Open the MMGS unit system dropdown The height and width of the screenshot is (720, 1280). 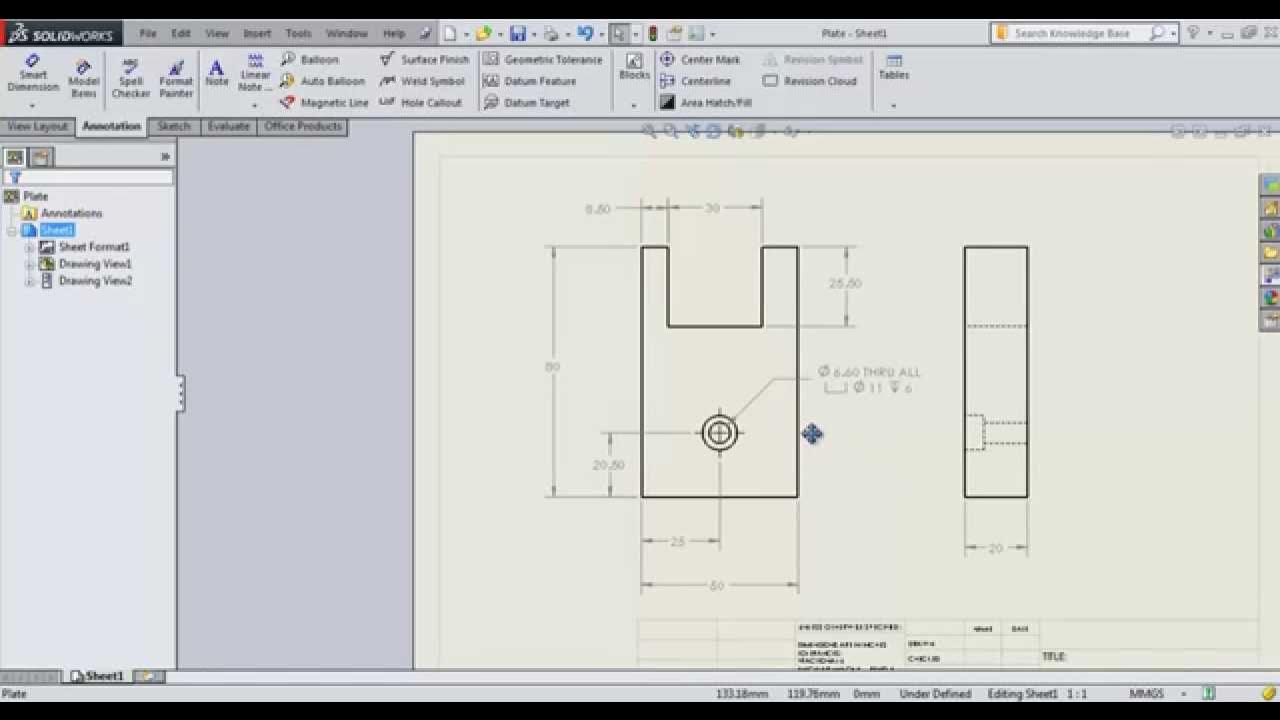(1182, 693)
